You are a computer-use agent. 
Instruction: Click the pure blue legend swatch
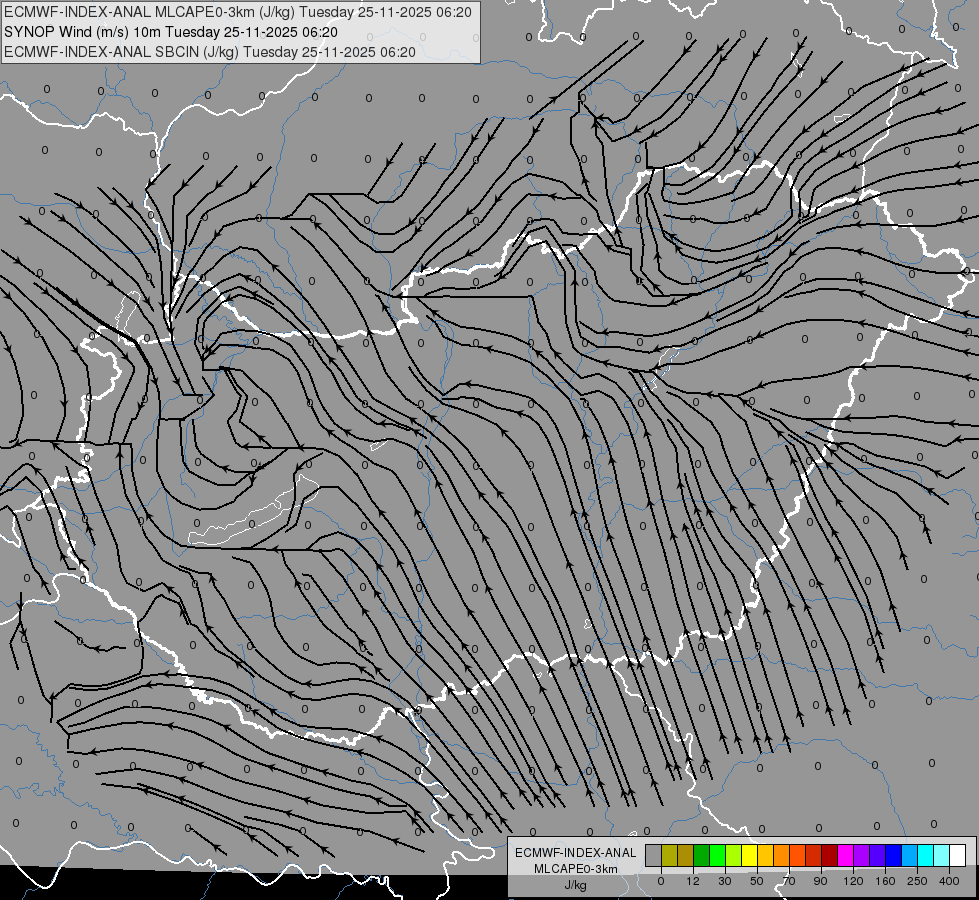click(894, 855)
